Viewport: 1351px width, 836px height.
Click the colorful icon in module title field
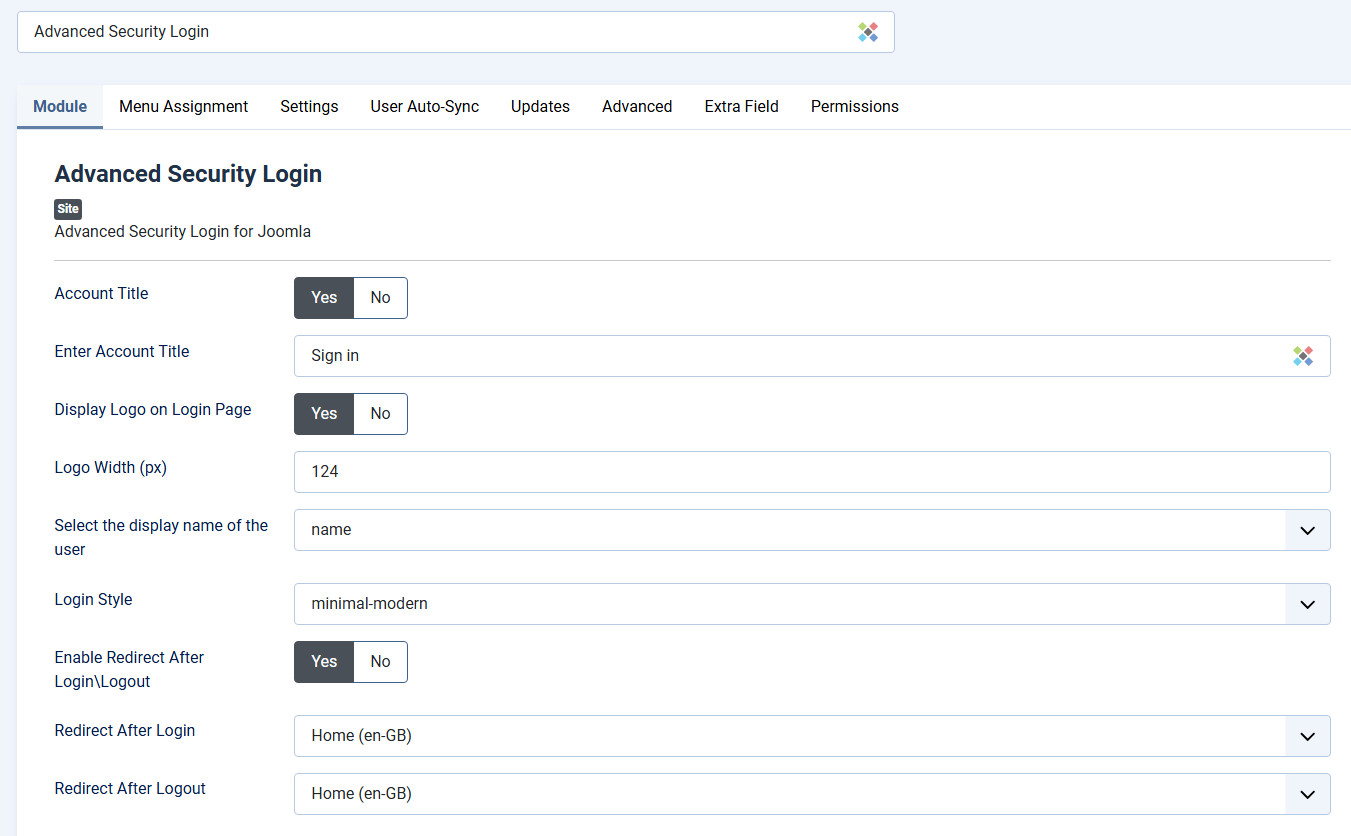click(867, 32)
